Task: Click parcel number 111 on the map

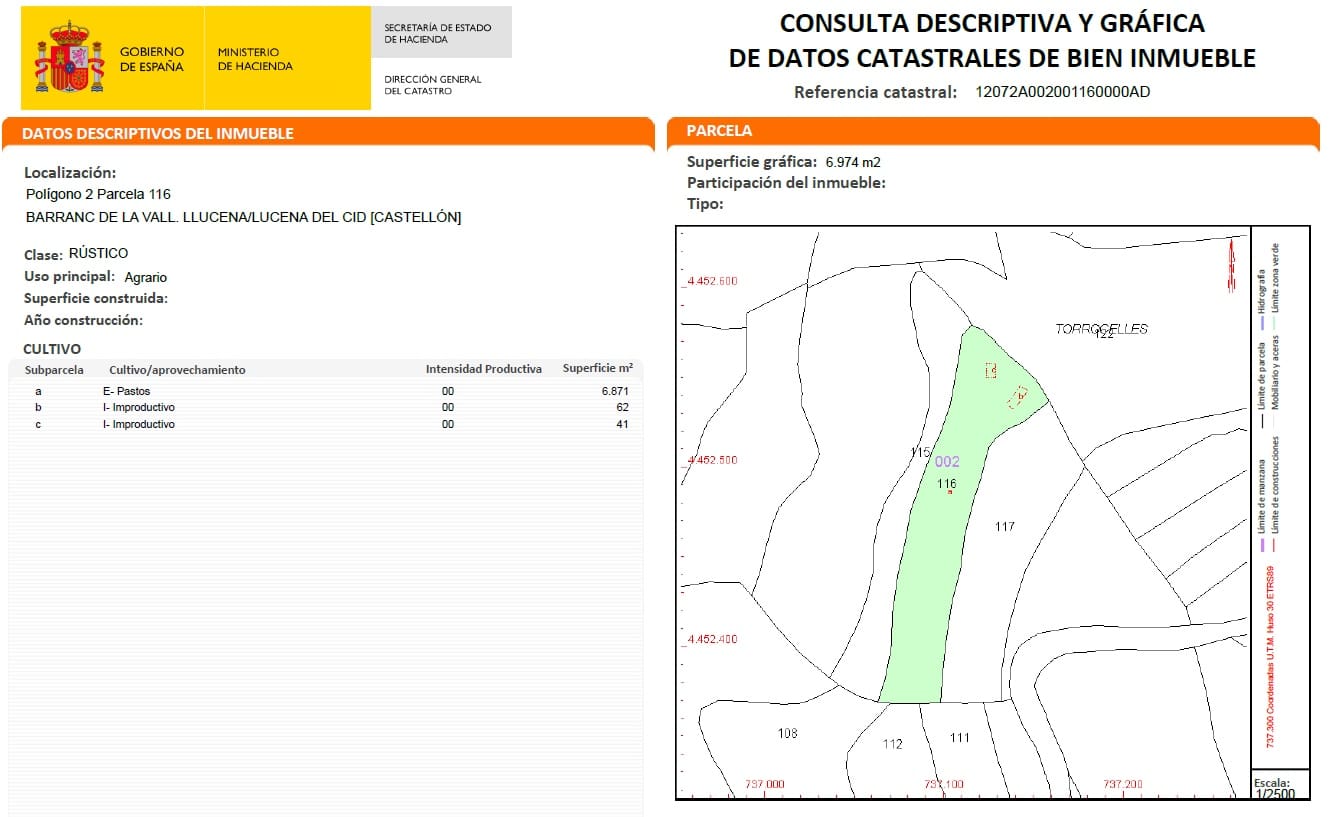Action: coord(960,738)
